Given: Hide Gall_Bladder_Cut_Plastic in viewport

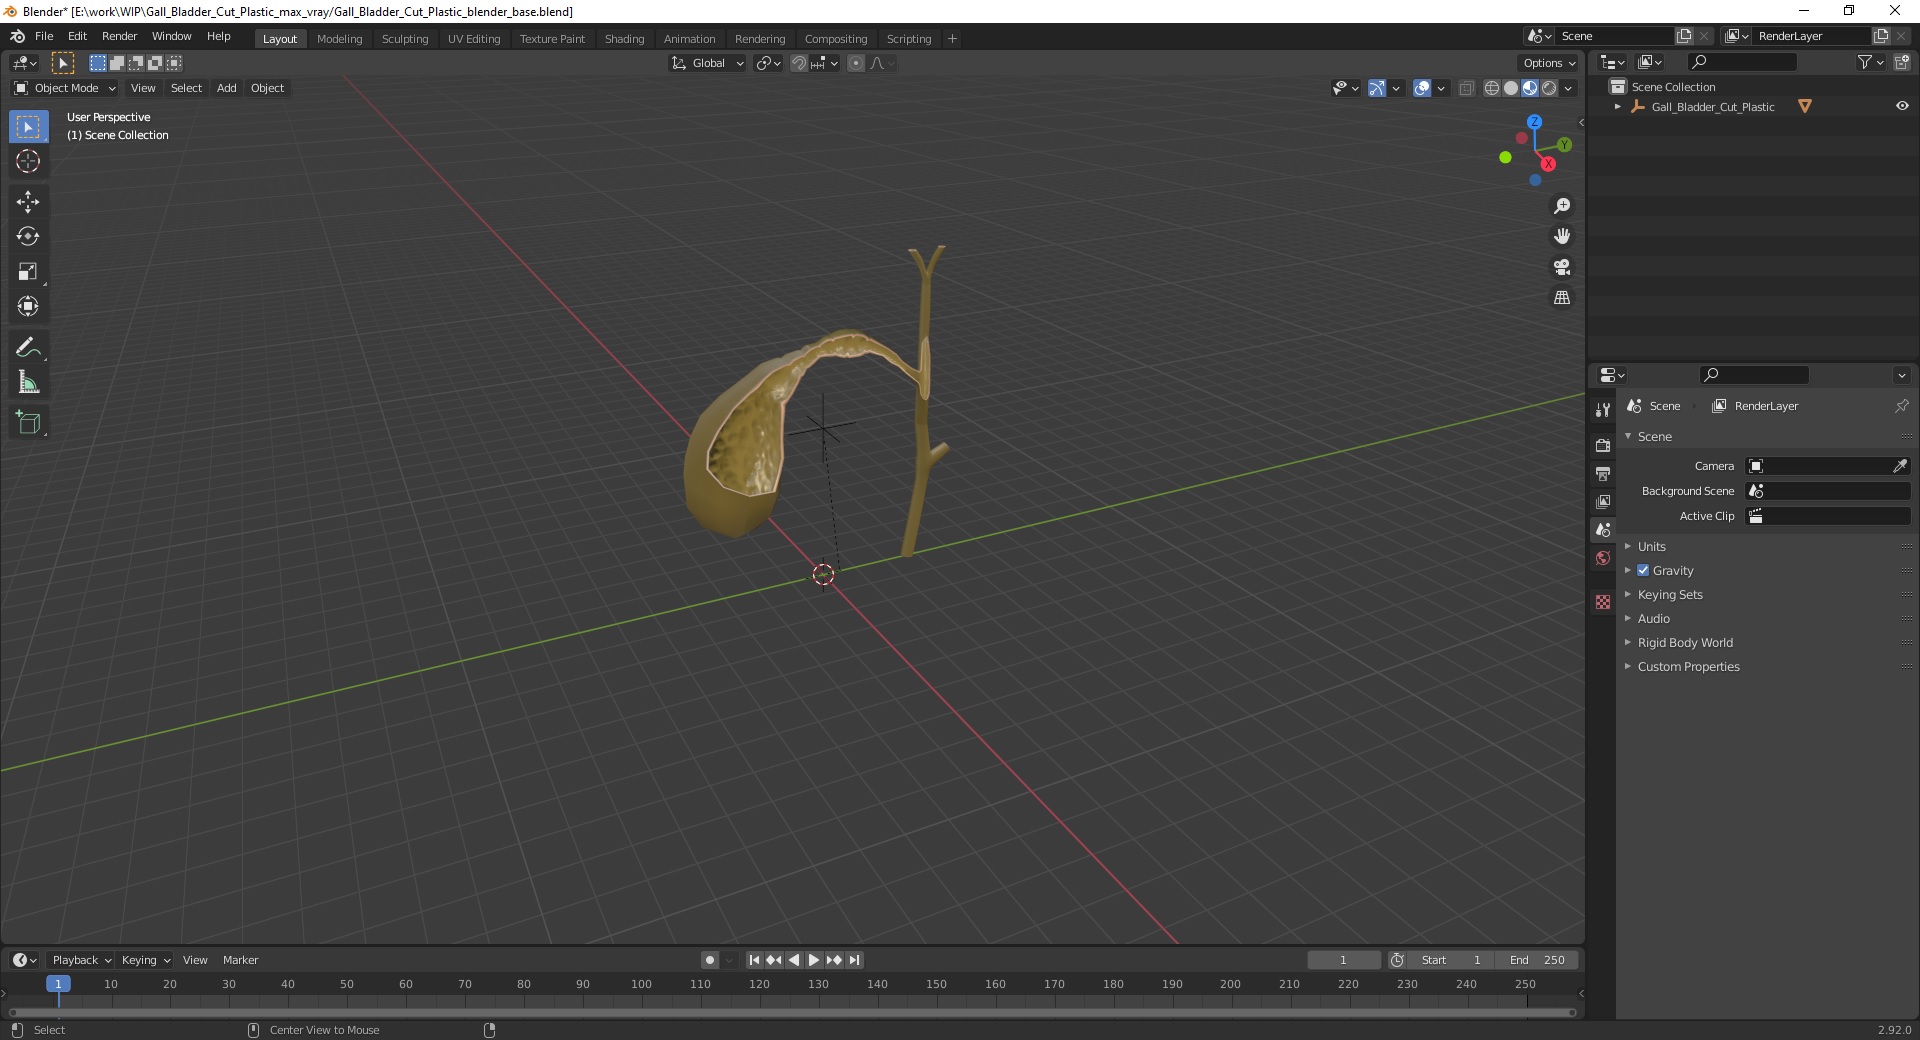Looking at the screenshot, I should [x=1902, y=106].
